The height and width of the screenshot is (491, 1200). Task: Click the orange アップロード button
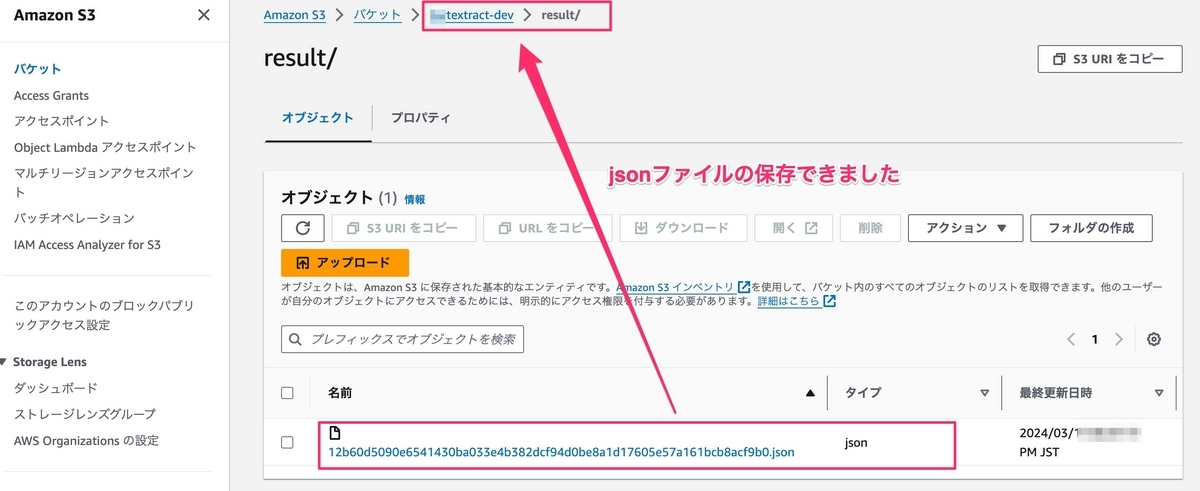point(345,263)
